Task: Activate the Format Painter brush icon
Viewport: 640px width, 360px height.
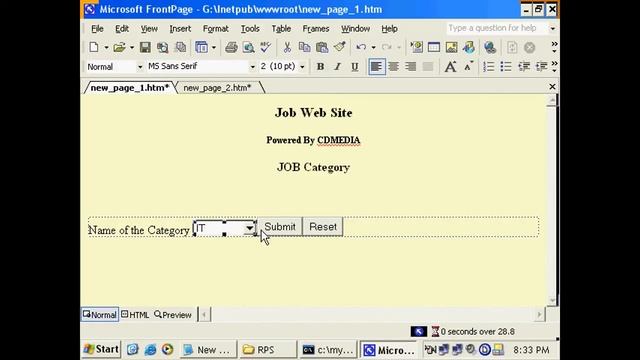Action: 340,47
